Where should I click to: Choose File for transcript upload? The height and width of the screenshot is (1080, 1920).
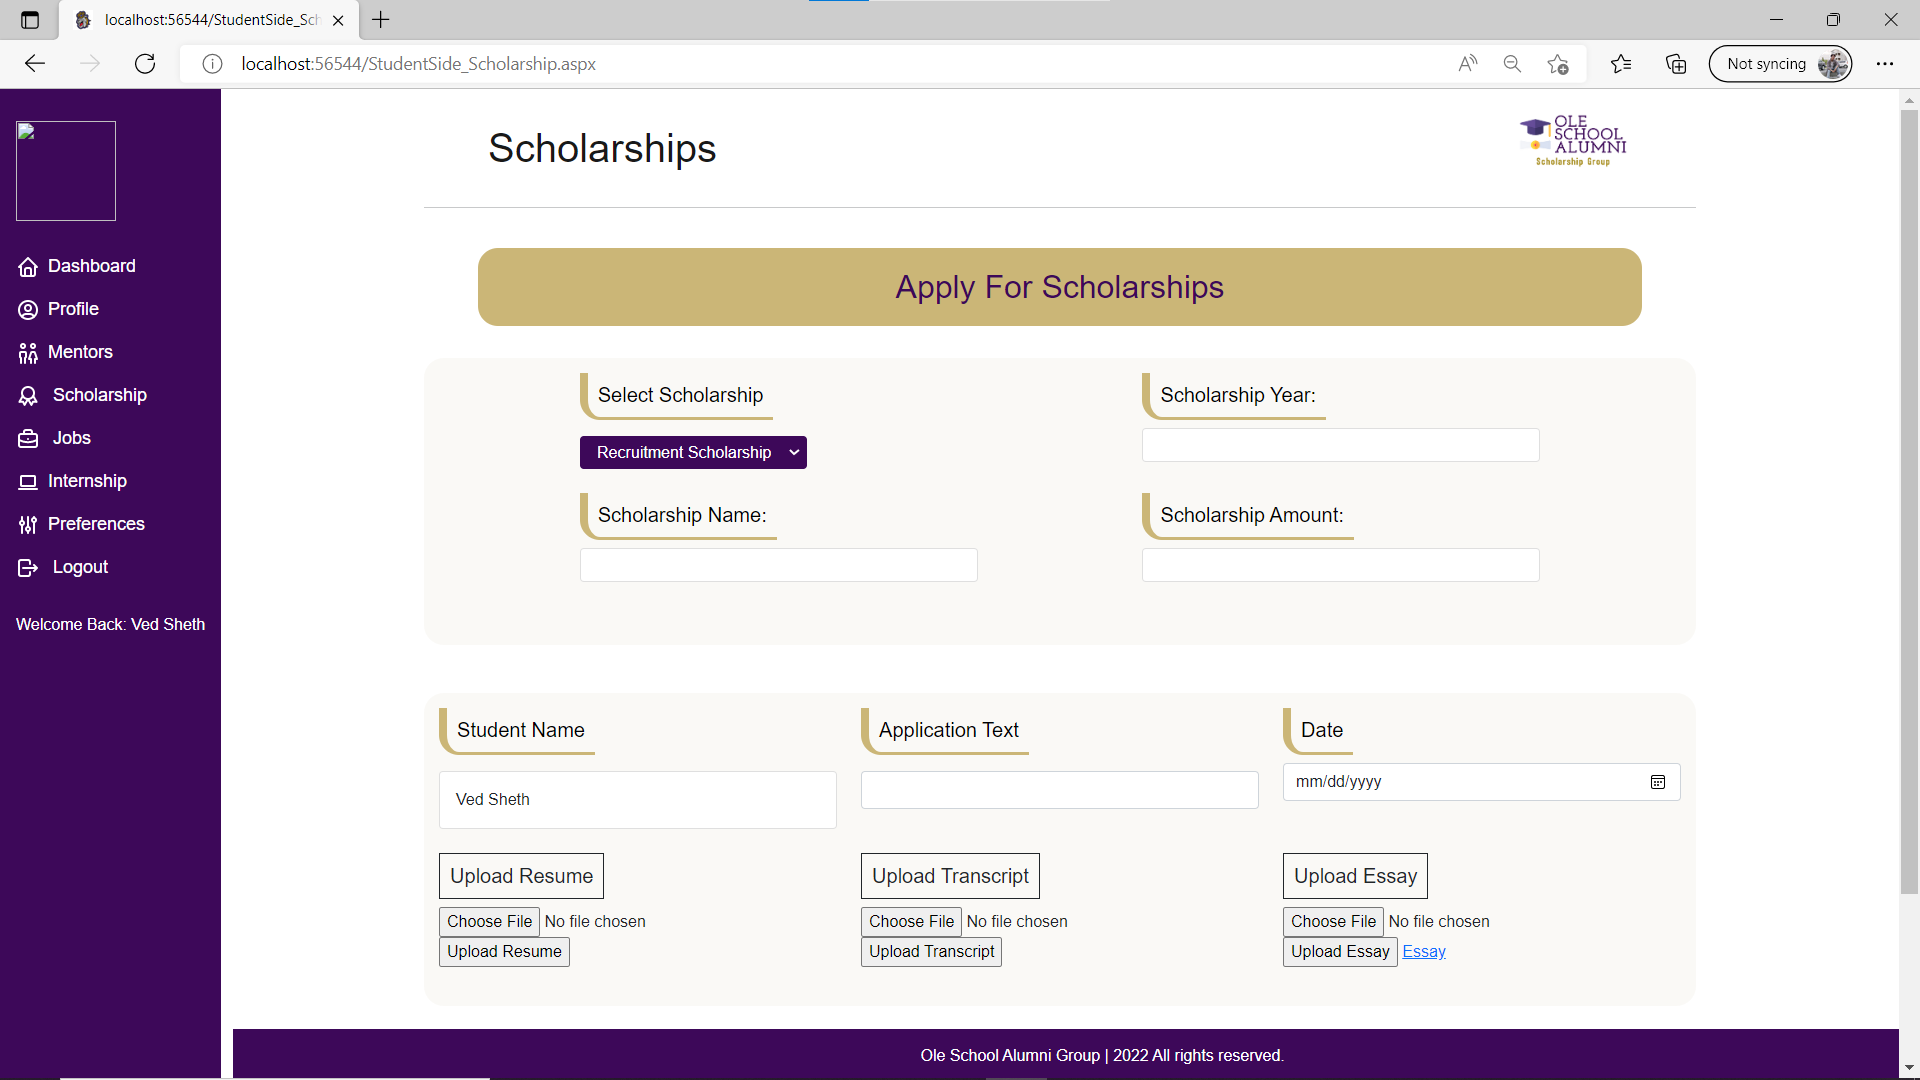click(911, 922)
